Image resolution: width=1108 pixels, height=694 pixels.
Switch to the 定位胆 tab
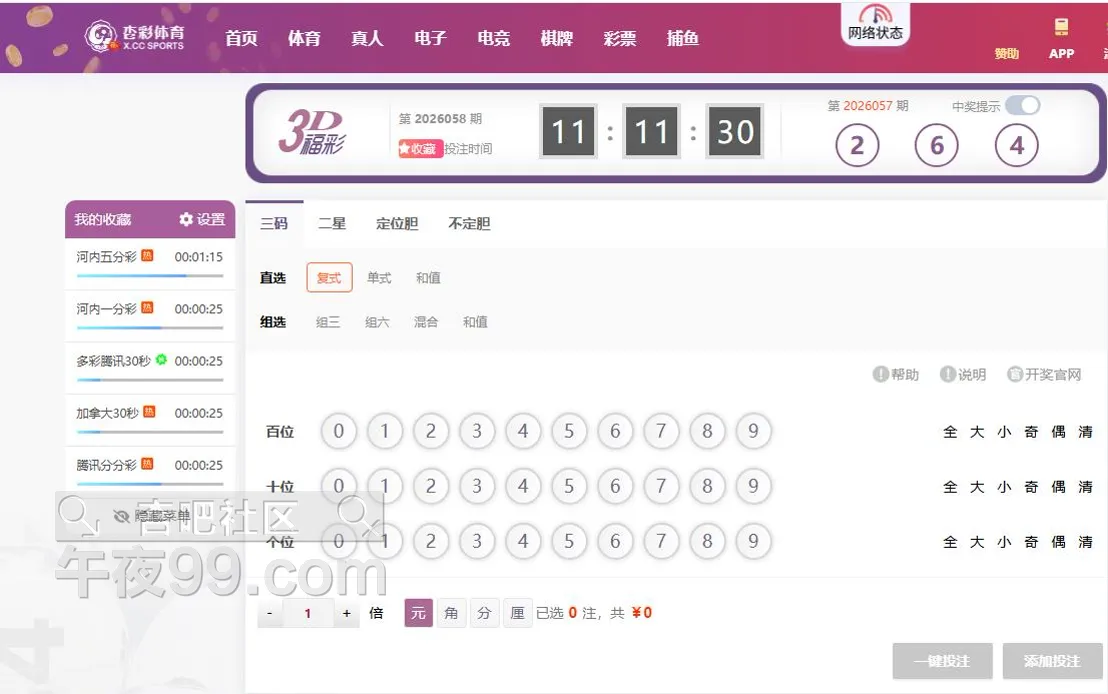point(397,223)
